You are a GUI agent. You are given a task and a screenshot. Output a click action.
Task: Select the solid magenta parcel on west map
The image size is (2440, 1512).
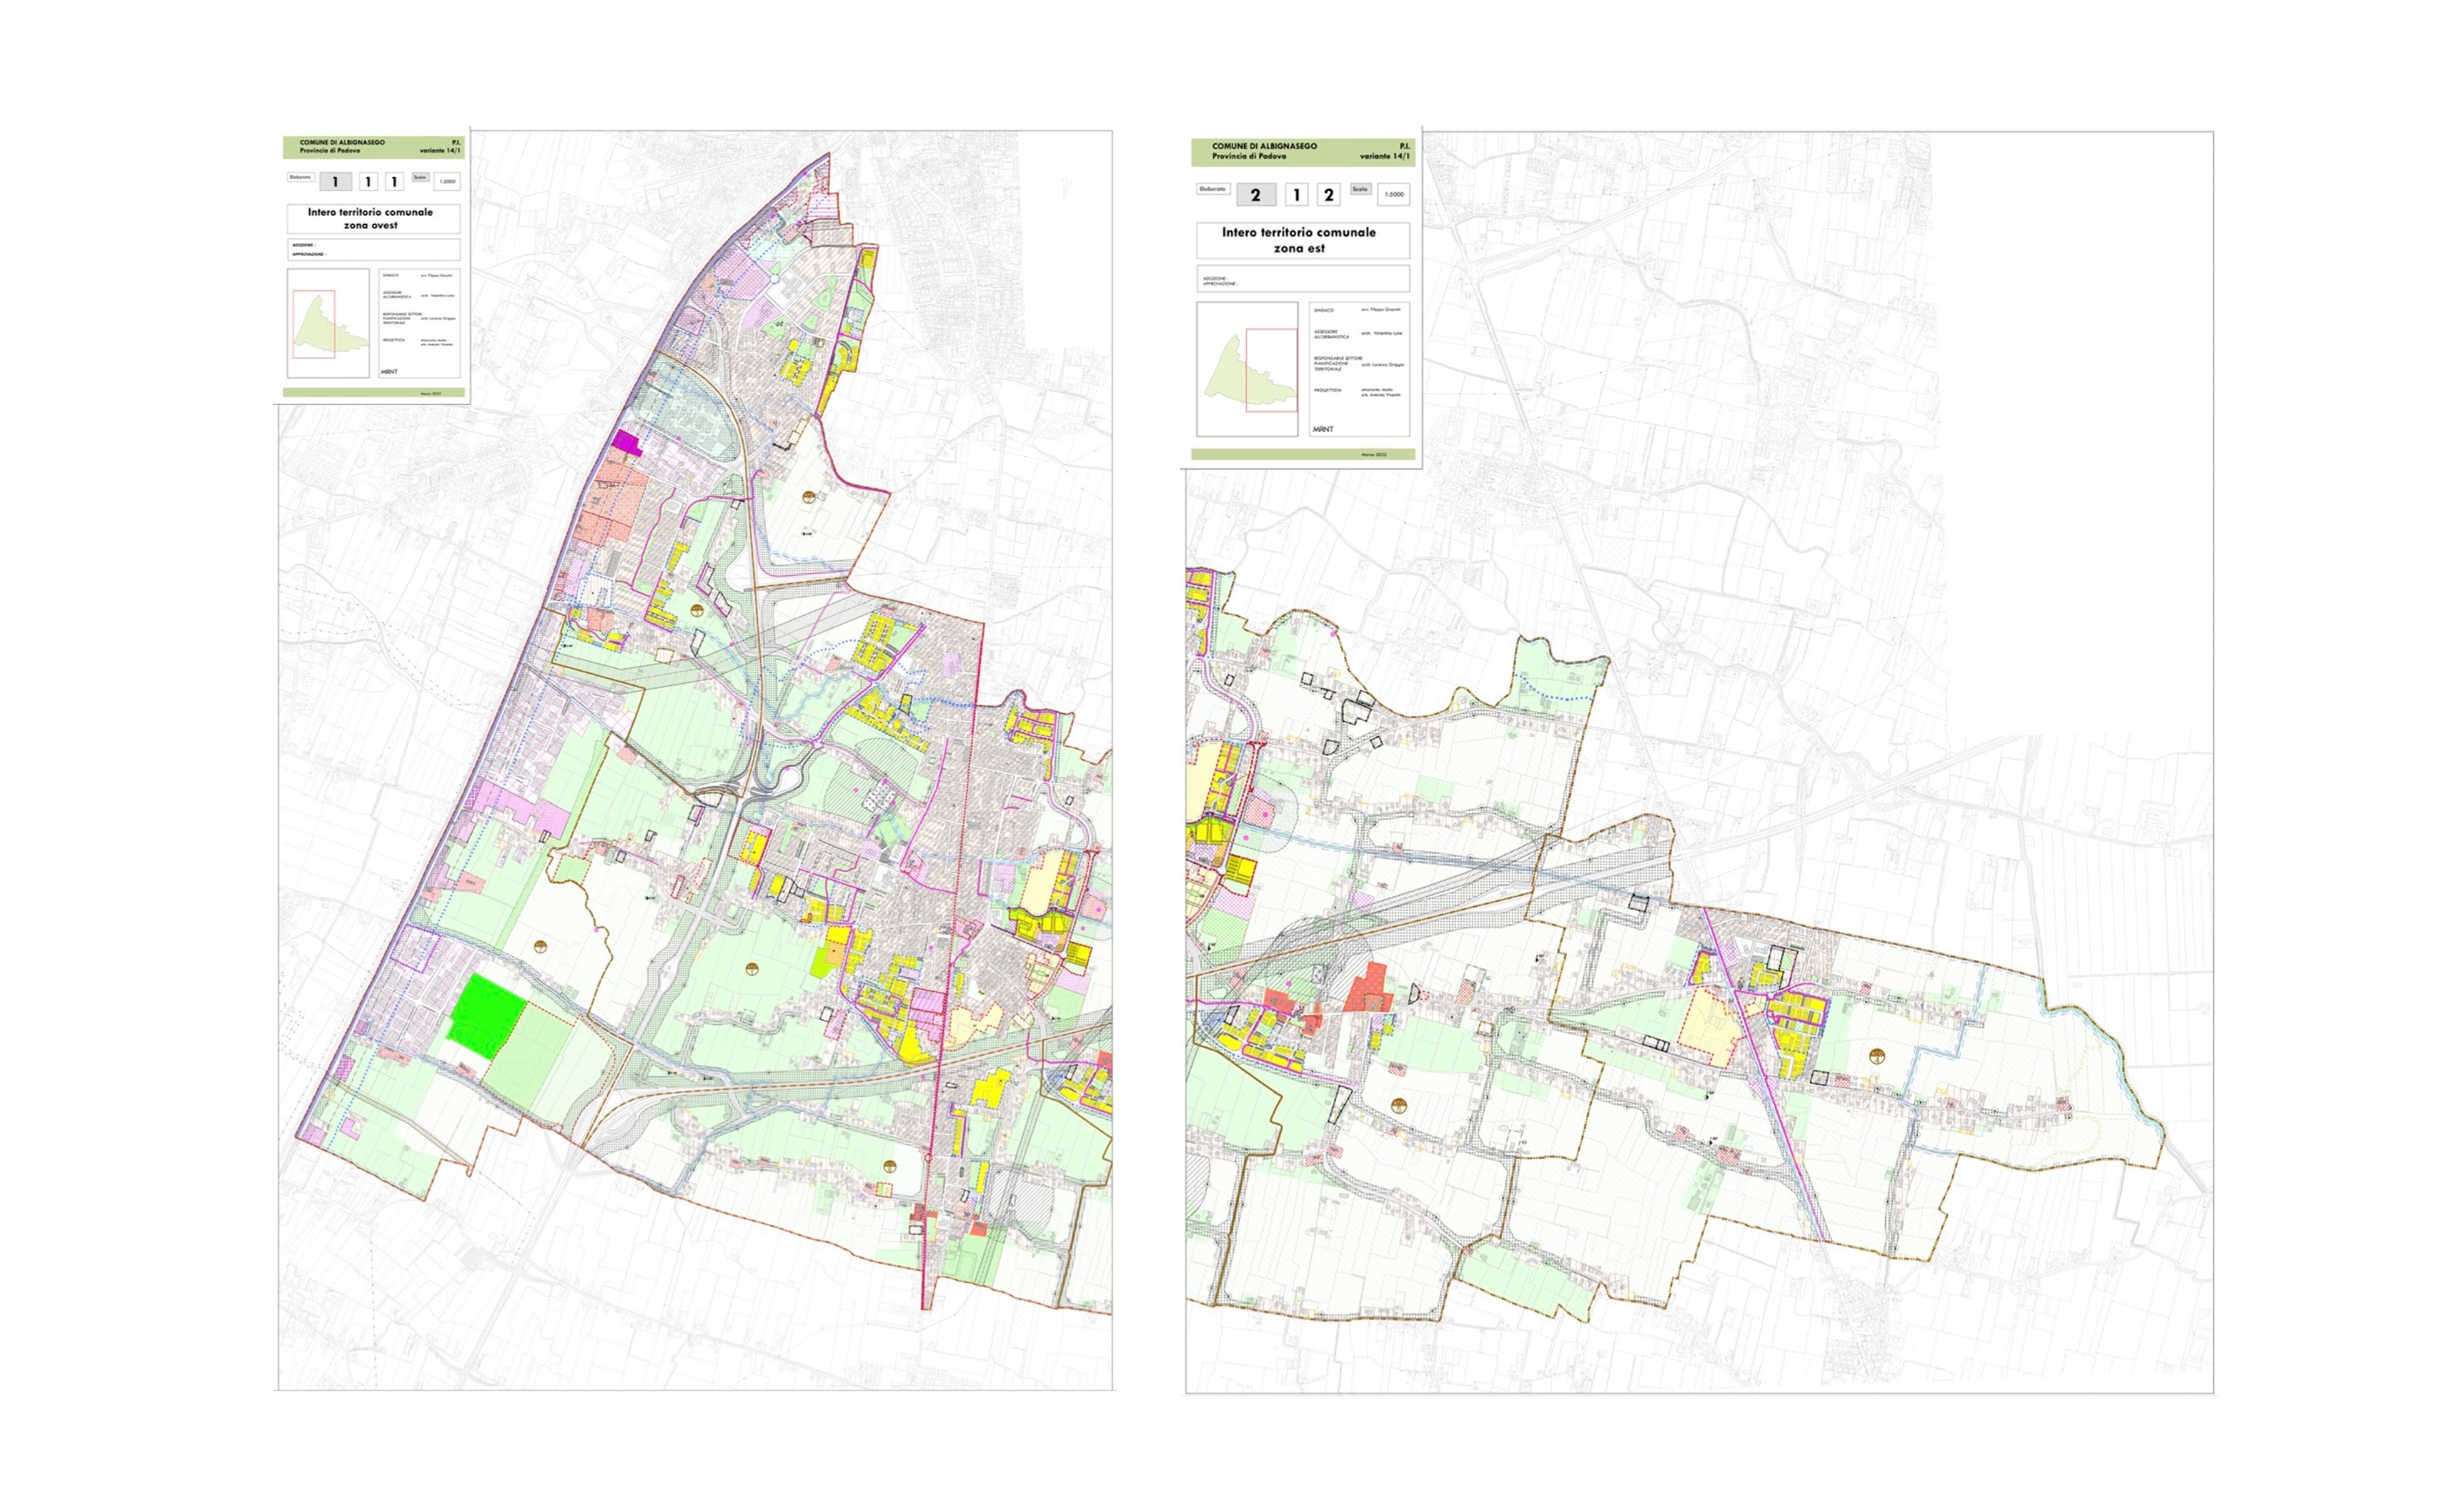tap(627, 443)
